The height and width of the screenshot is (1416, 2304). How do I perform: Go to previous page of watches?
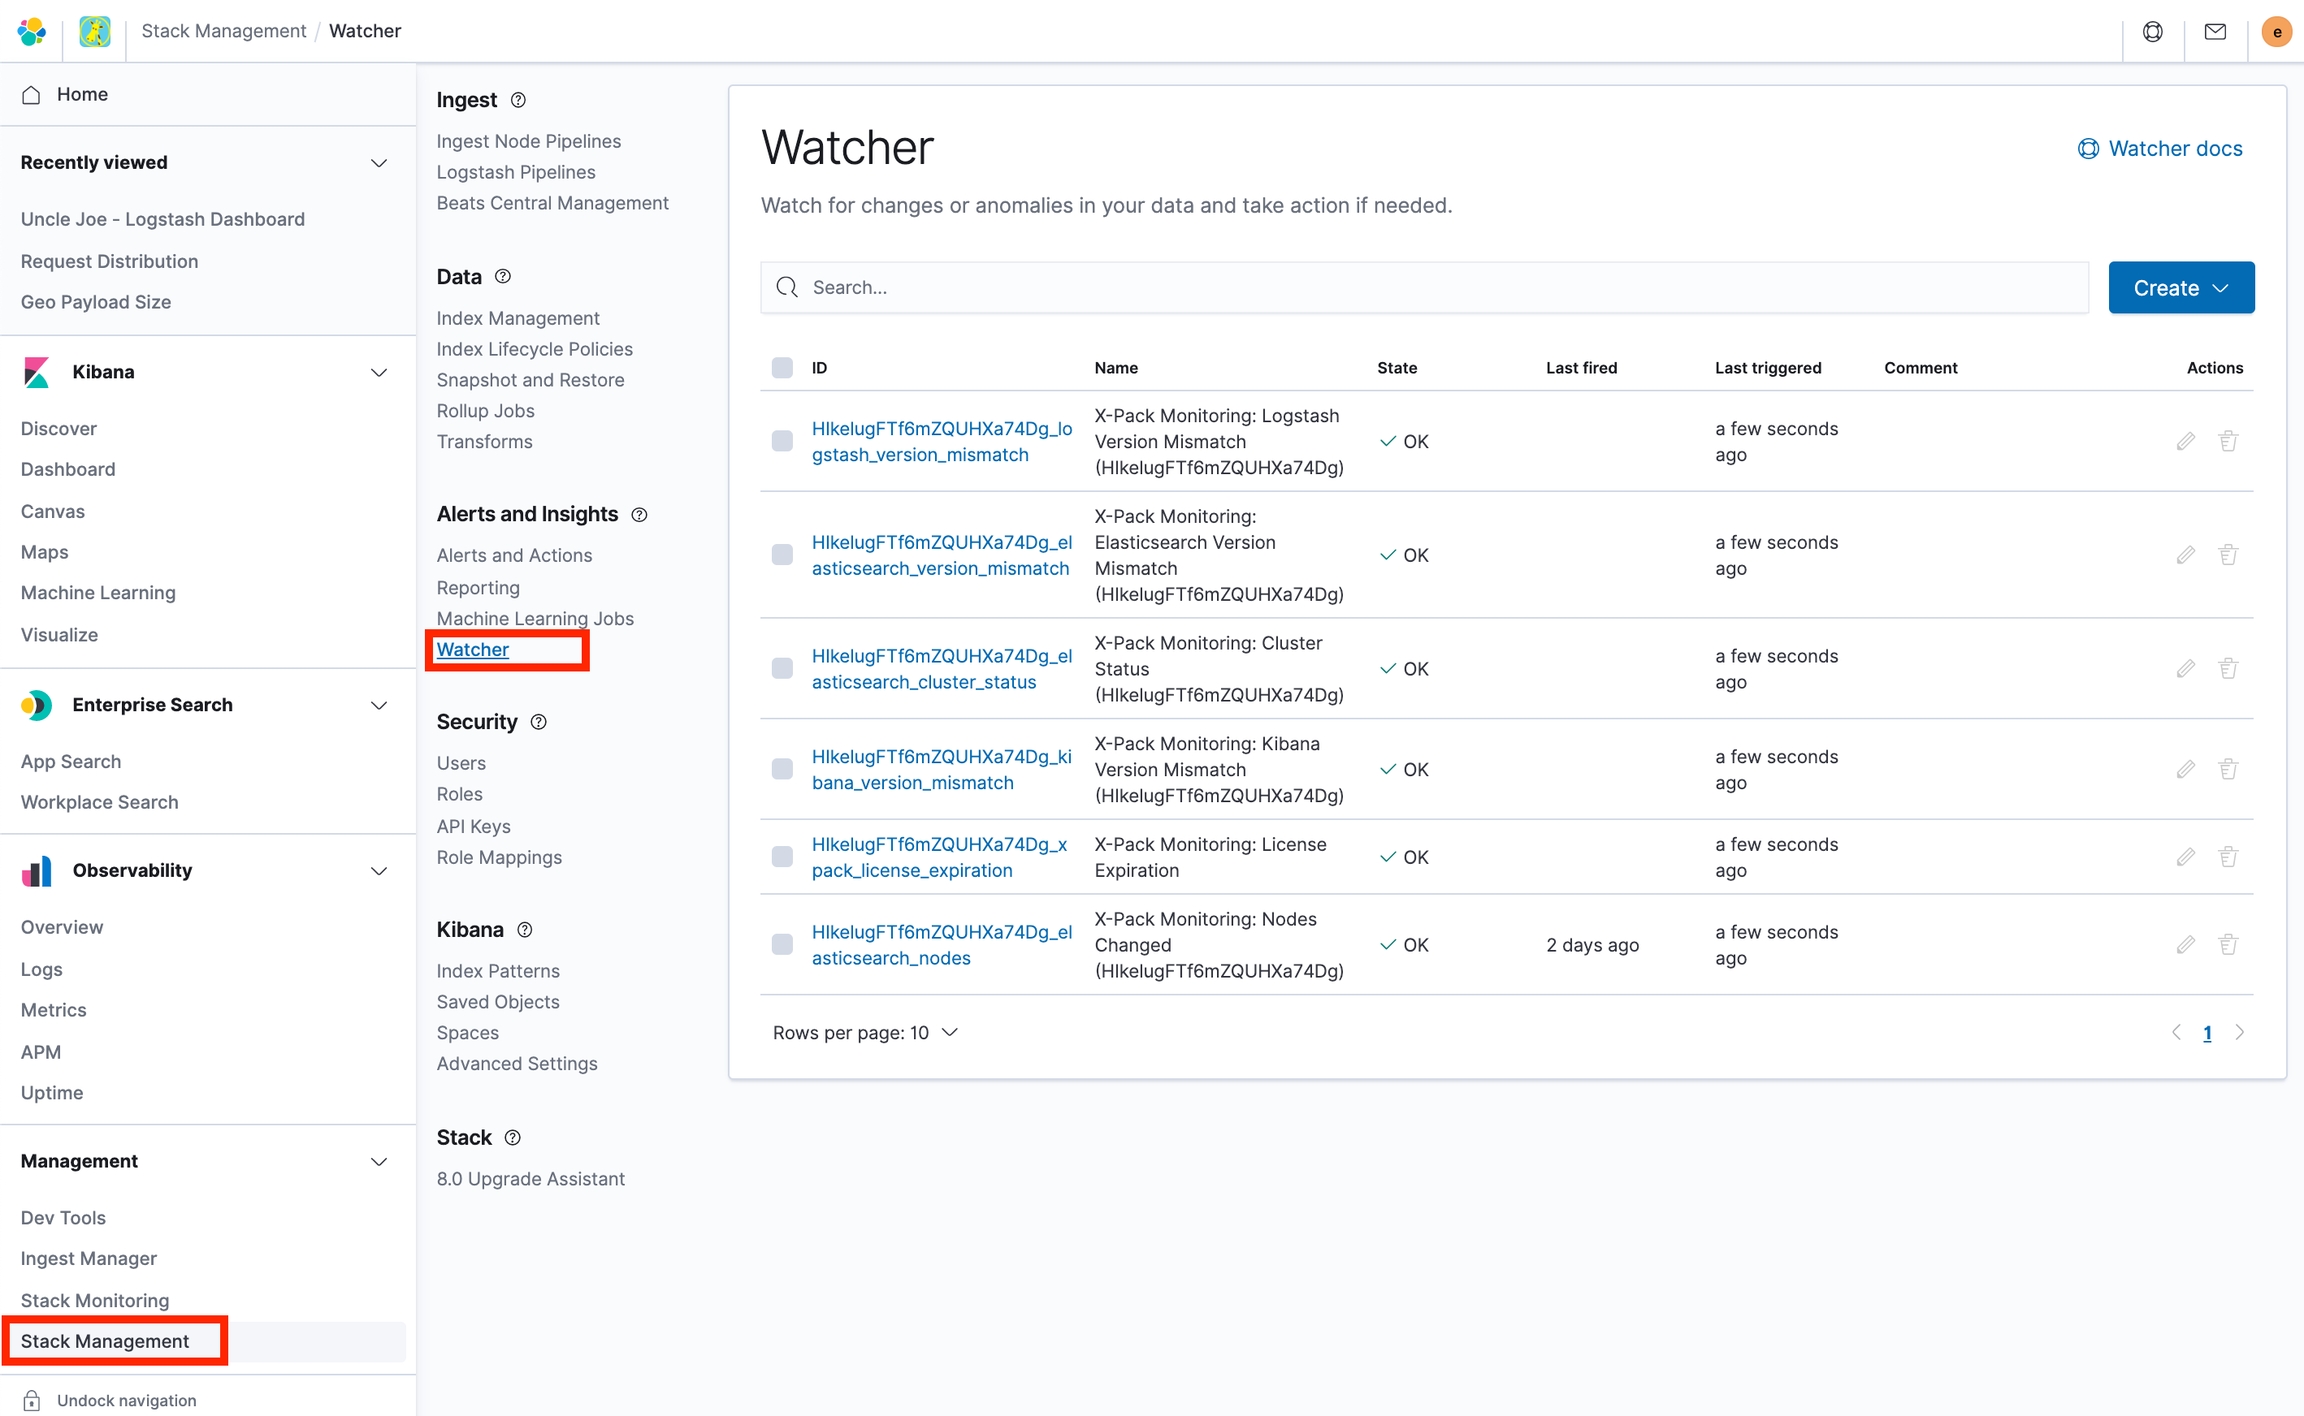[x=2176, y=1033]
